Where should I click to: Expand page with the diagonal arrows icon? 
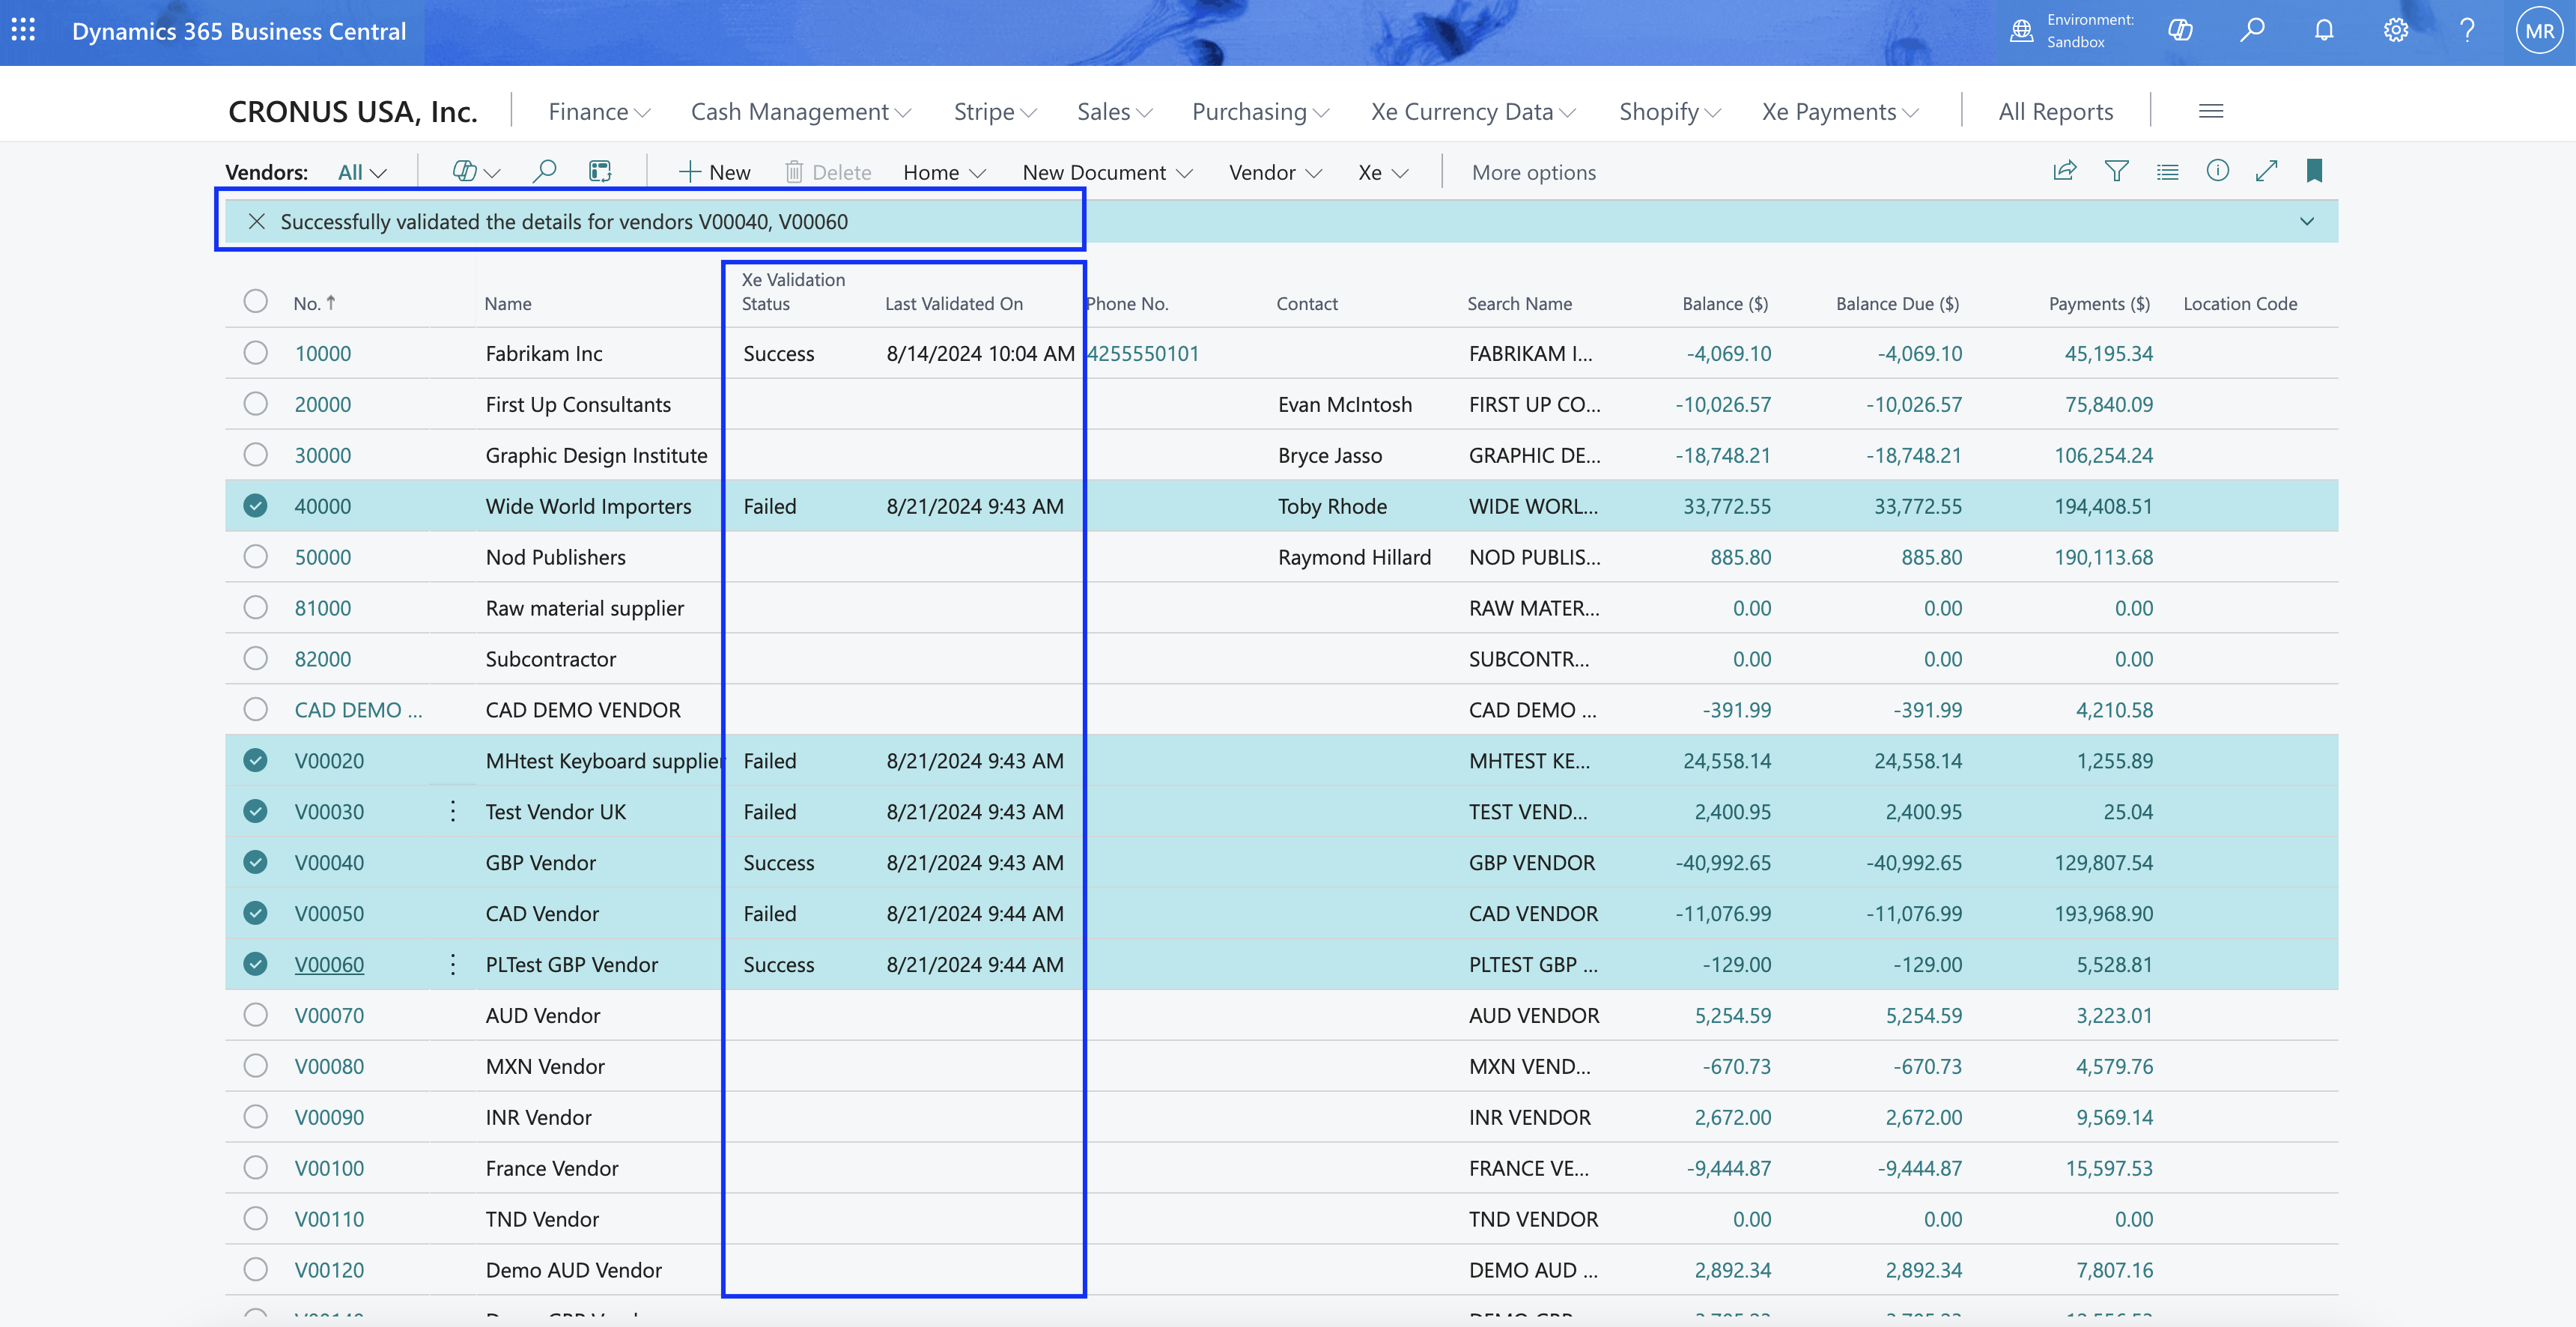click(x=2266, y=171)
